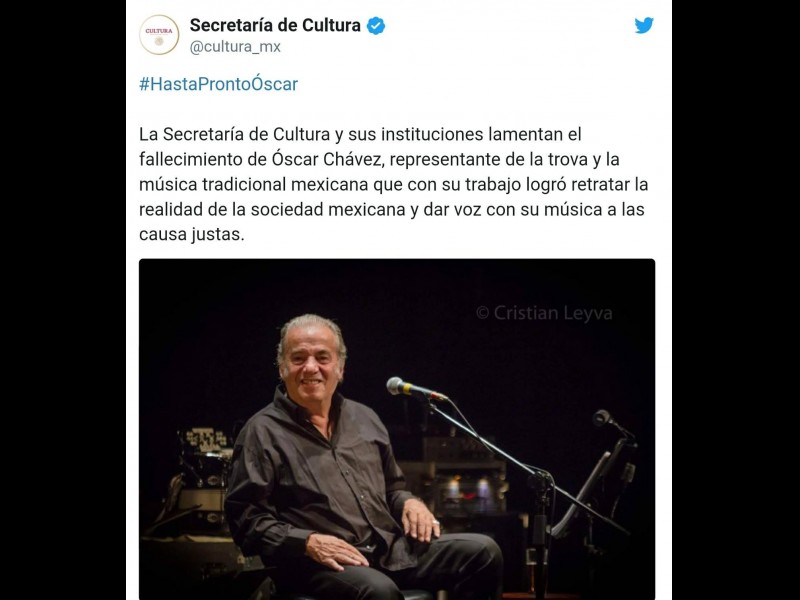Open the Secretaría de Cultura profile avatar
800x600 pixels.
tap(159, 35)
